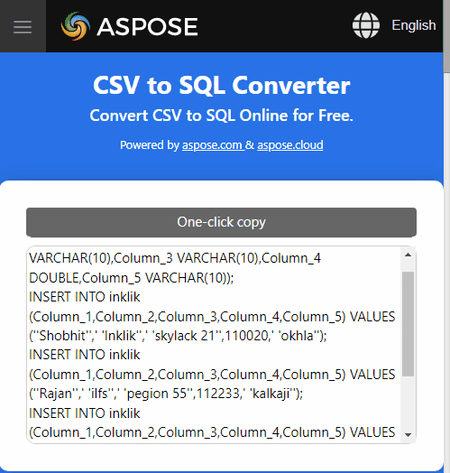Open the English language selector
Screen dimensions: 450x473
(x=414, y=25)
